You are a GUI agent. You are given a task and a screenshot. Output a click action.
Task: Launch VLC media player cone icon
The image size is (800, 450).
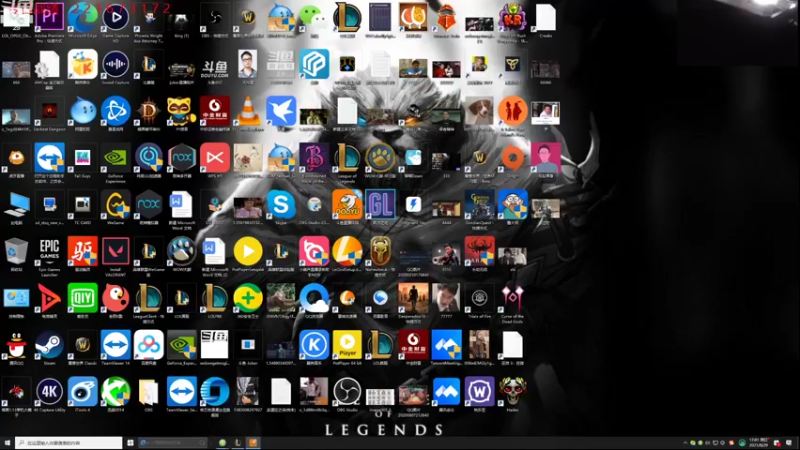coord(248,111)
